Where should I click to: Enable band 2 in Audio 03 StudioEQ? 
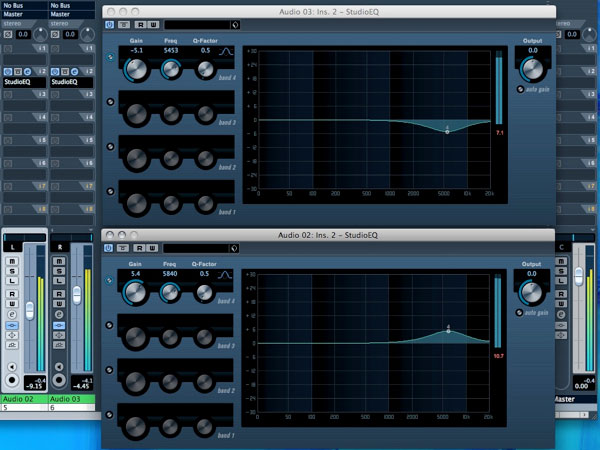[110, 147]
